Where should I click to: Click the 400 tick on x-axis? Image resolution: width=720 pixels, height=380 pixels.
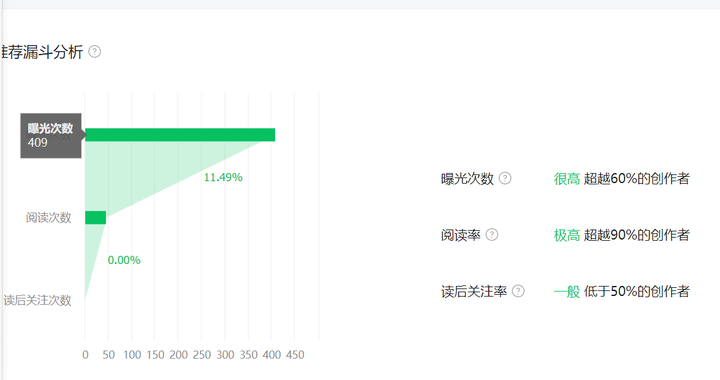point(272,355)
